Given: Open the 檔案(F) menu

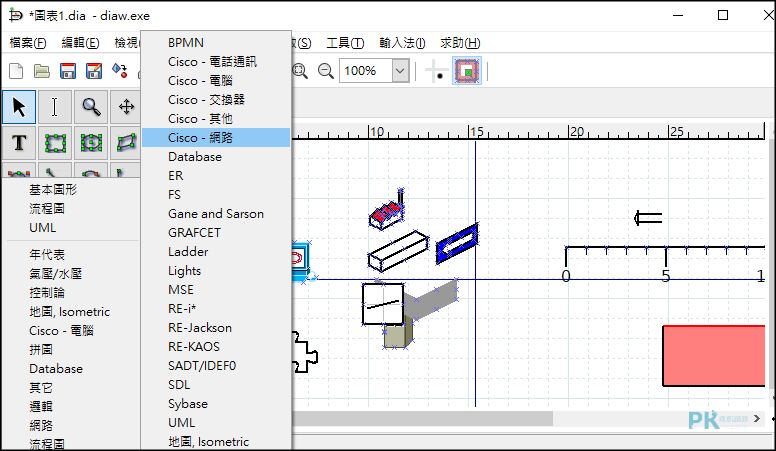Looking at the screenshot, I should tap(28, 43).
